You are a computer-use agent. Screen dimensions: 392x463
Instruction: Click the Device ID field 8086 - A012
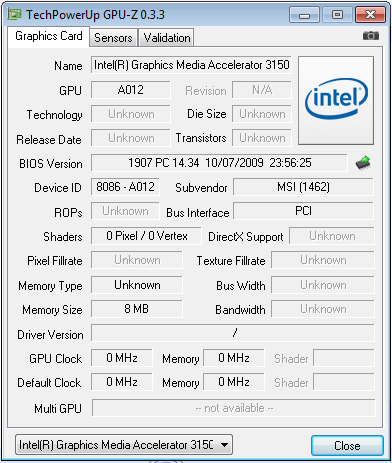pyautogui.click(x=125, y=187)
